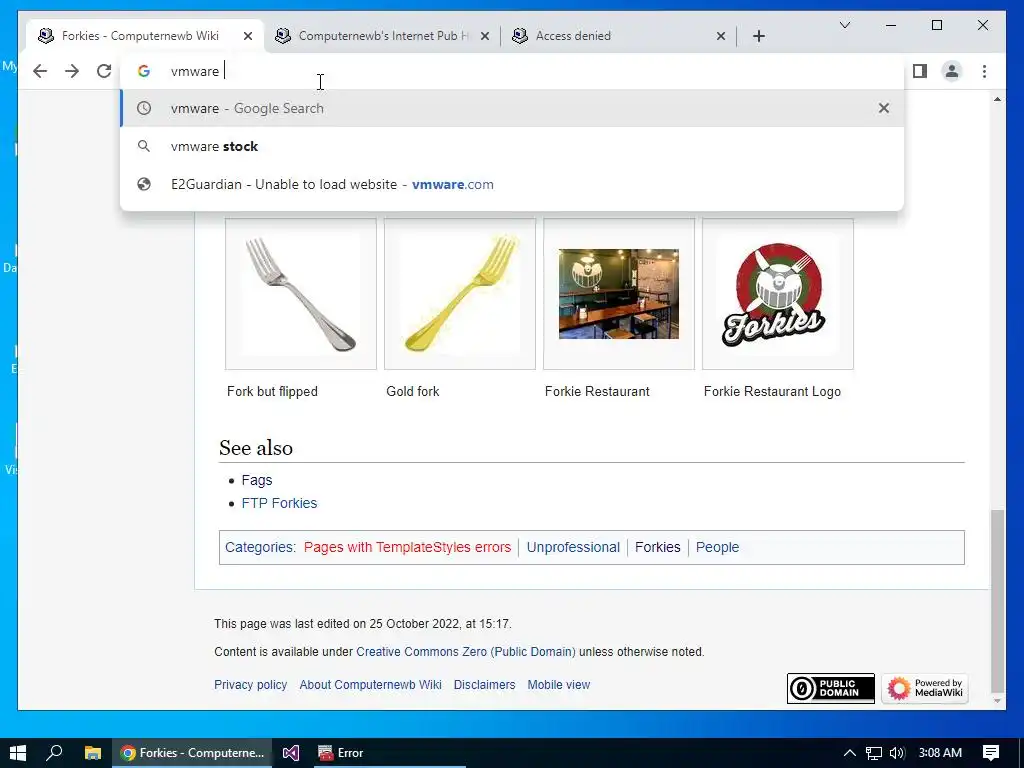Open a new tab with plus button

(758, 36)
